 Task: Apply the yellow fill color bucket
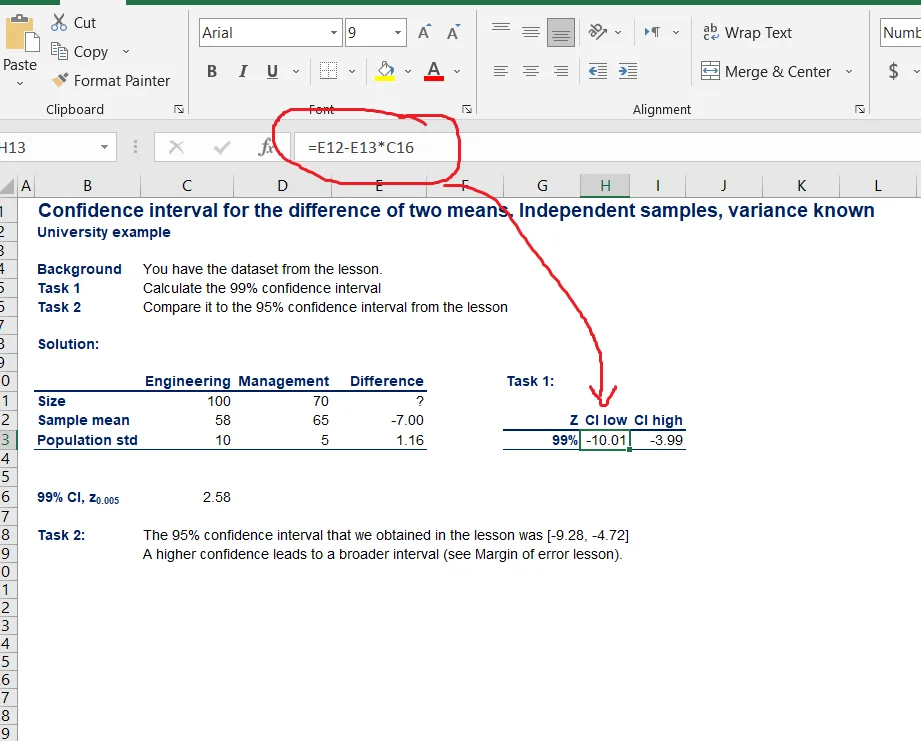[x=385, y=71]
